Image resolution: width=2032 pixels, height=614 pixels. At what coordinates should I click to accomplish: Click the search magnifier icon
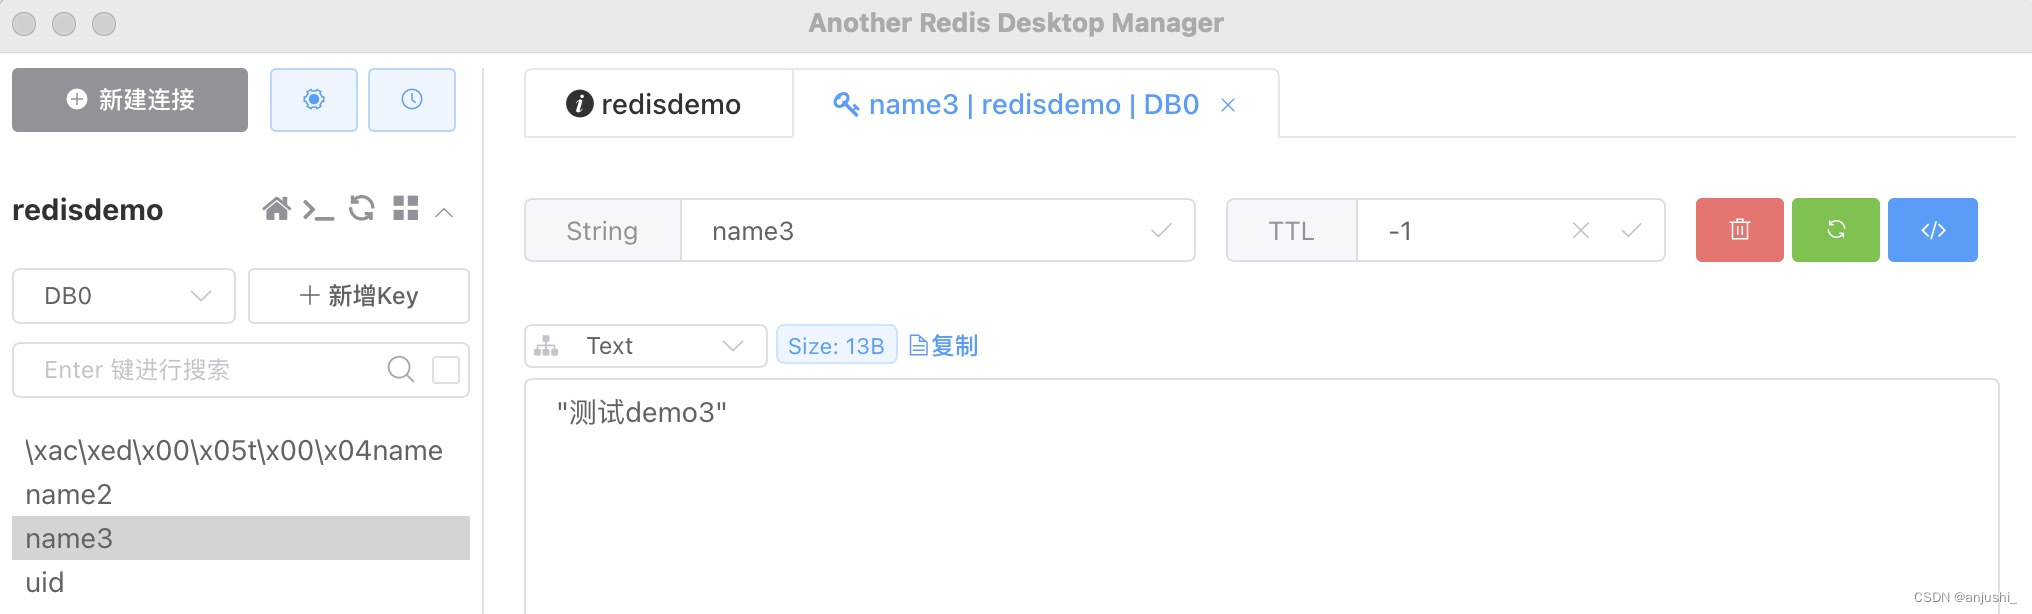(x=400, y=370)
